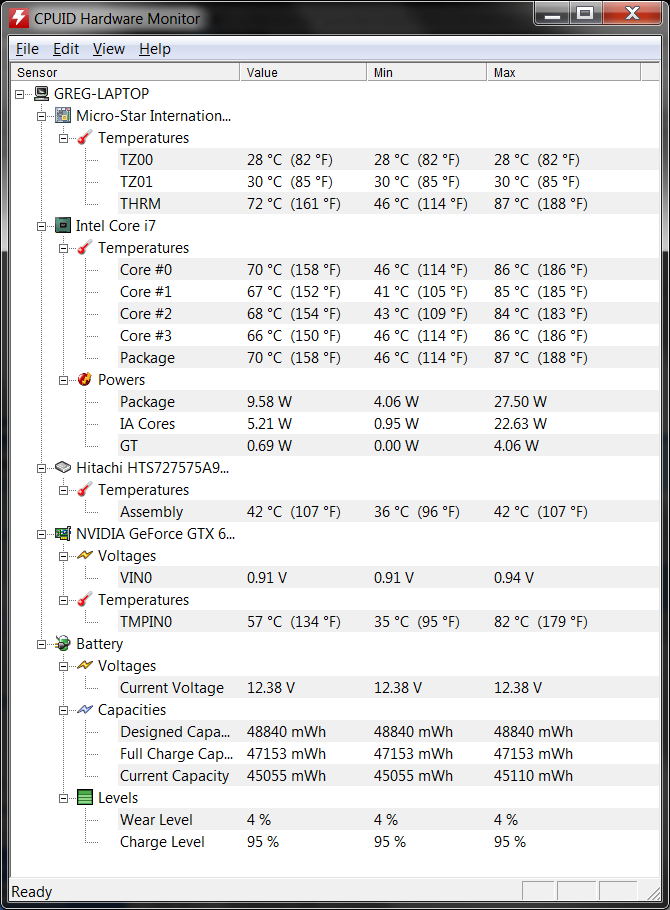Click the Max column header

[x=563, y=72]
